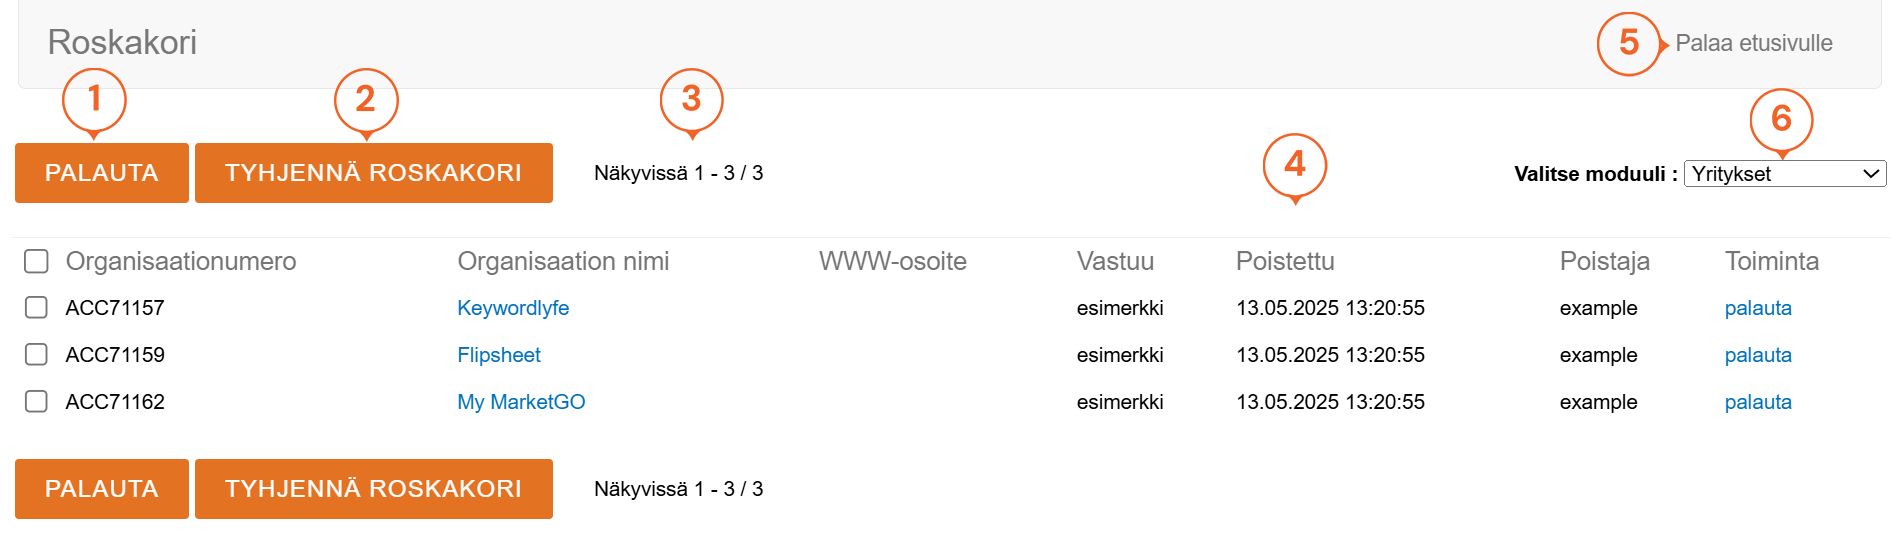Go to Palaa etusivulle link
The height and width of the screenshot is (540, 1898).
click(1753, 43)
